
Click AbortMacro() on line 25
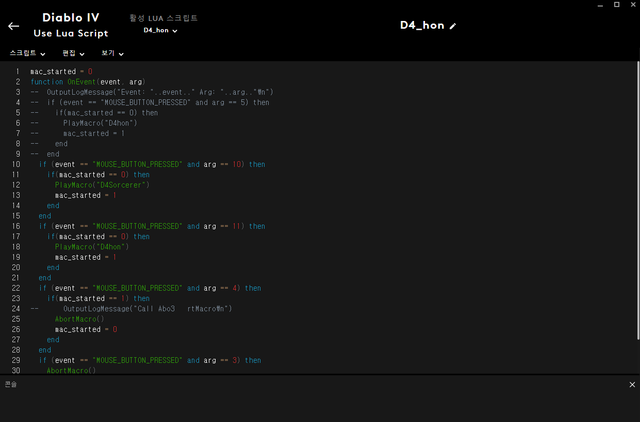[80, 319]
